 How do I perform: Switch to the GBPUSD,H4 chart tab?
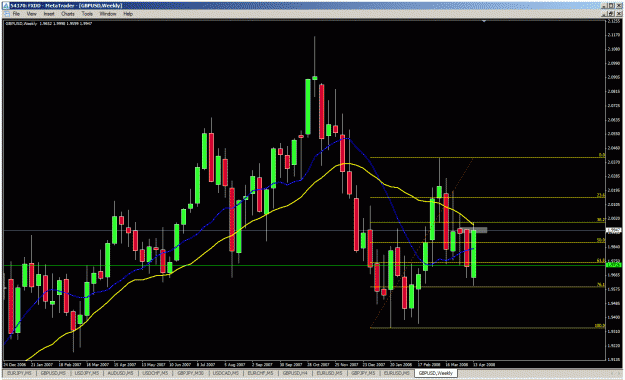click(x=295, y=373)
